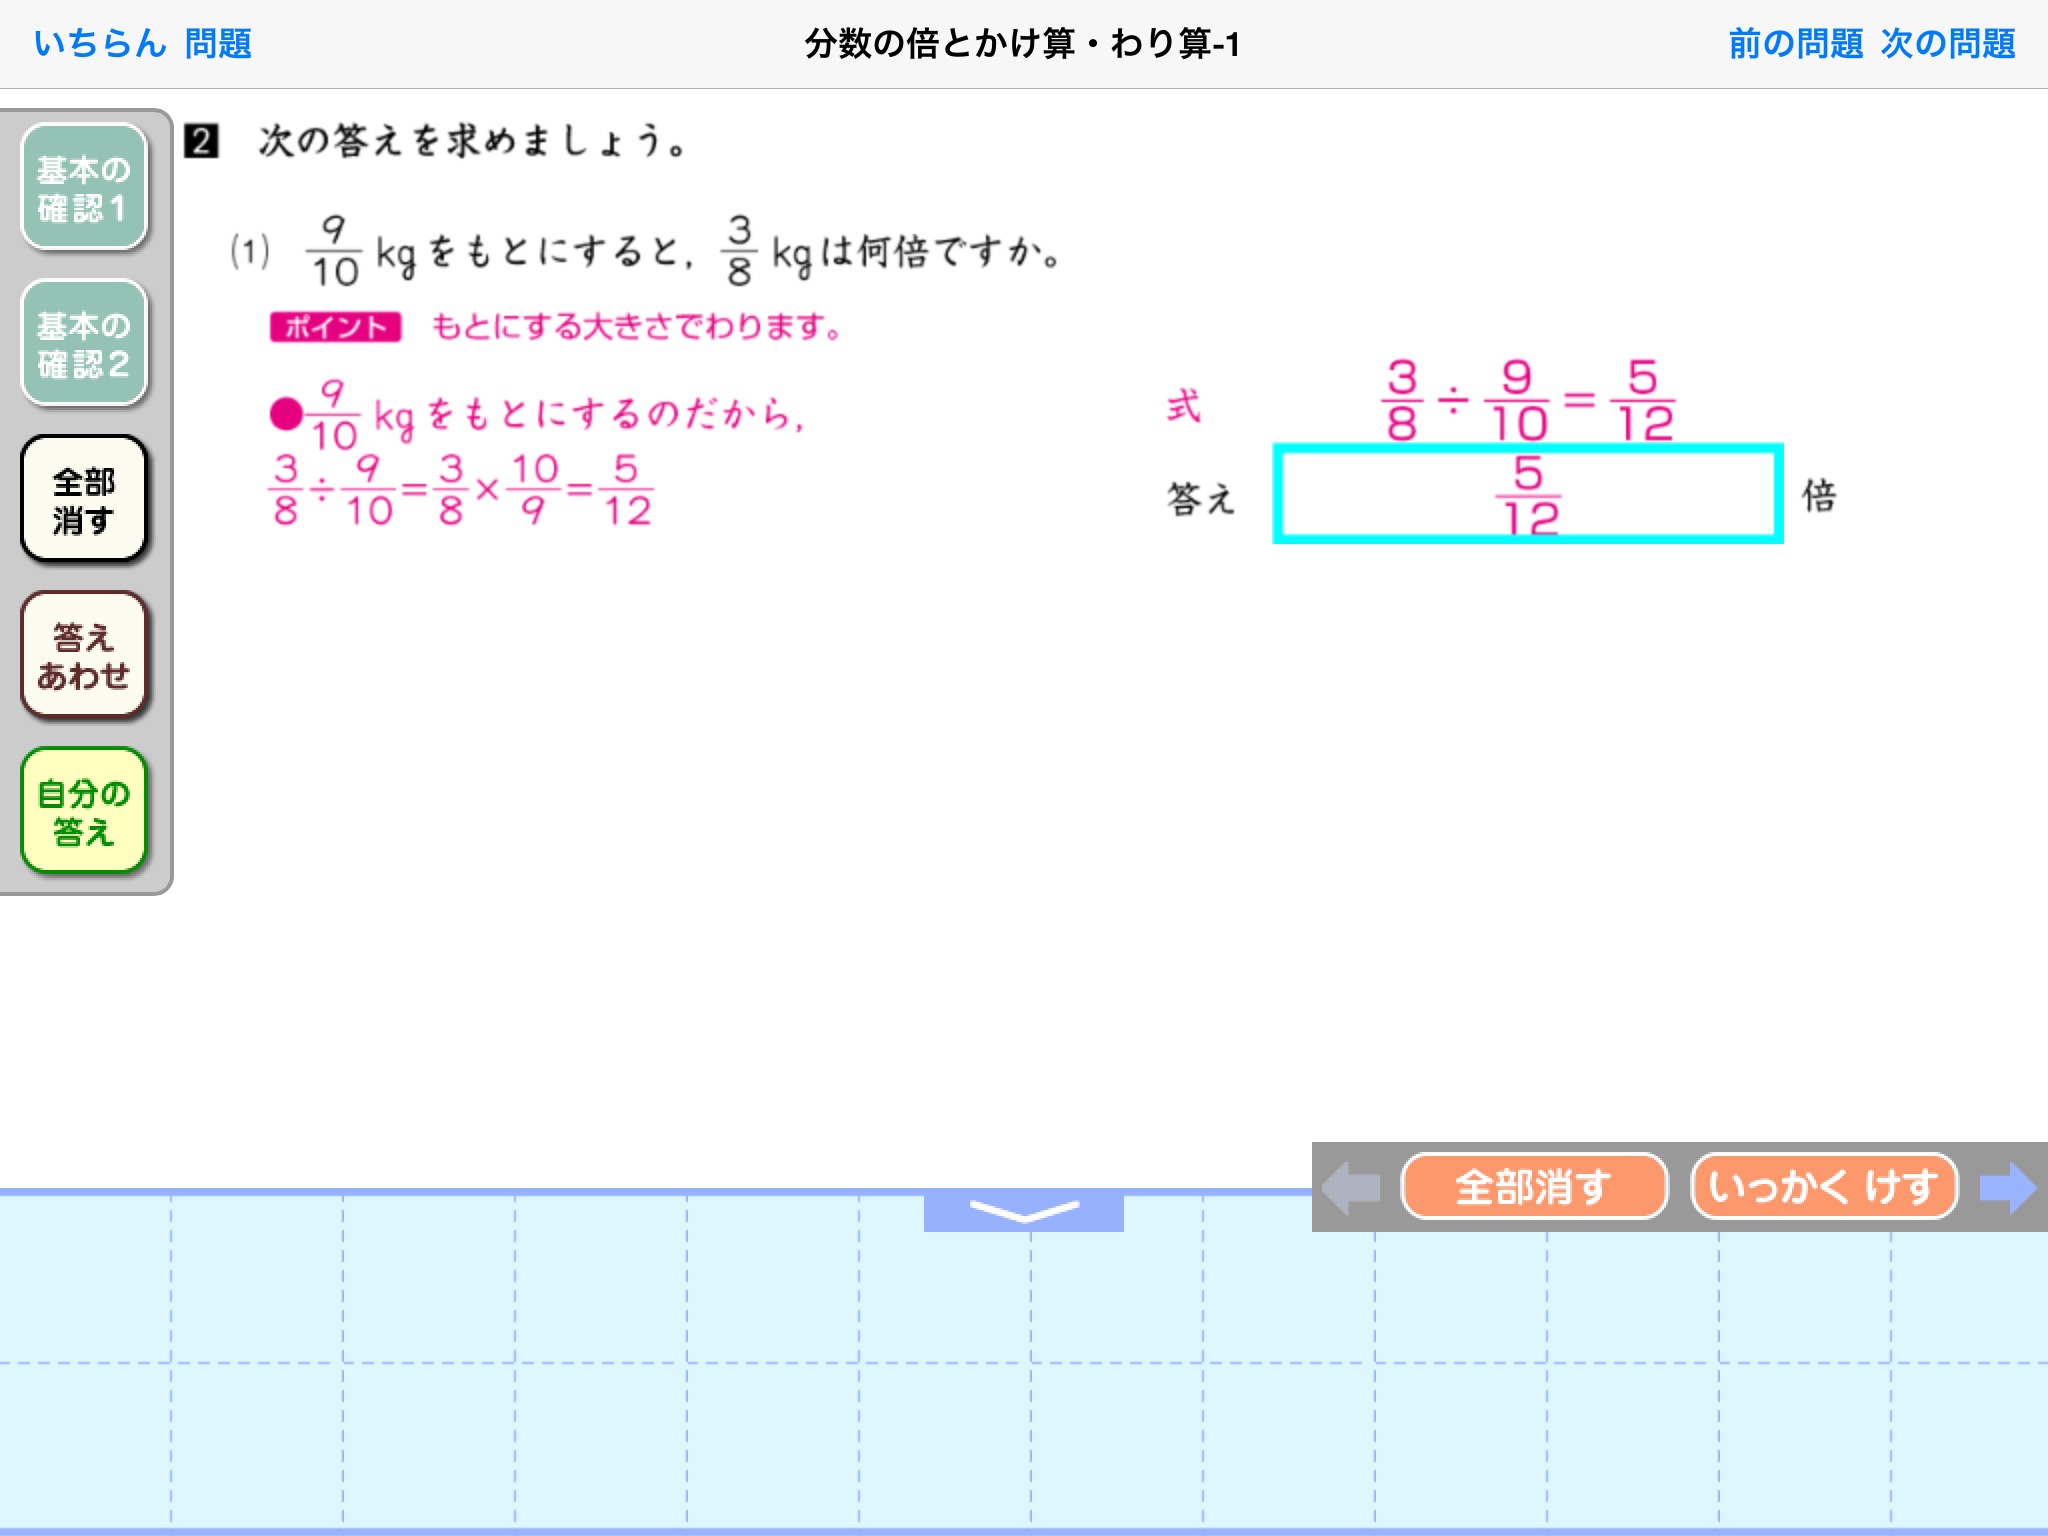
Task: Click the orange 全部消す button in writing toolbar
Action: [1534, 1187]
